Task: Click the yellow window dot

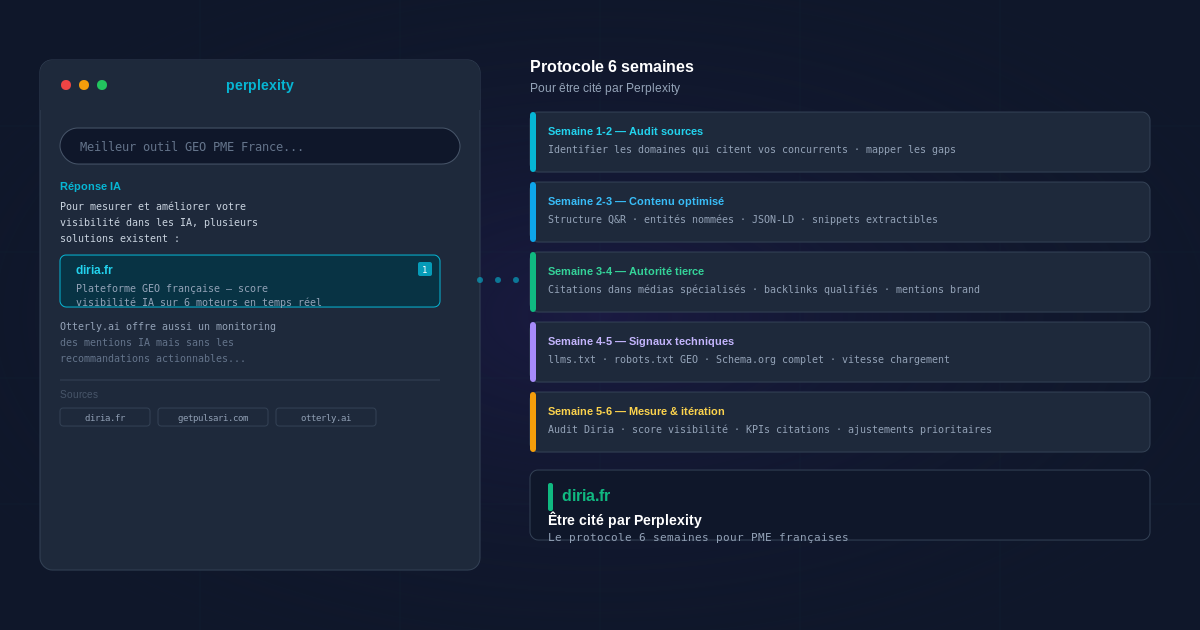Action: [84, 85]
